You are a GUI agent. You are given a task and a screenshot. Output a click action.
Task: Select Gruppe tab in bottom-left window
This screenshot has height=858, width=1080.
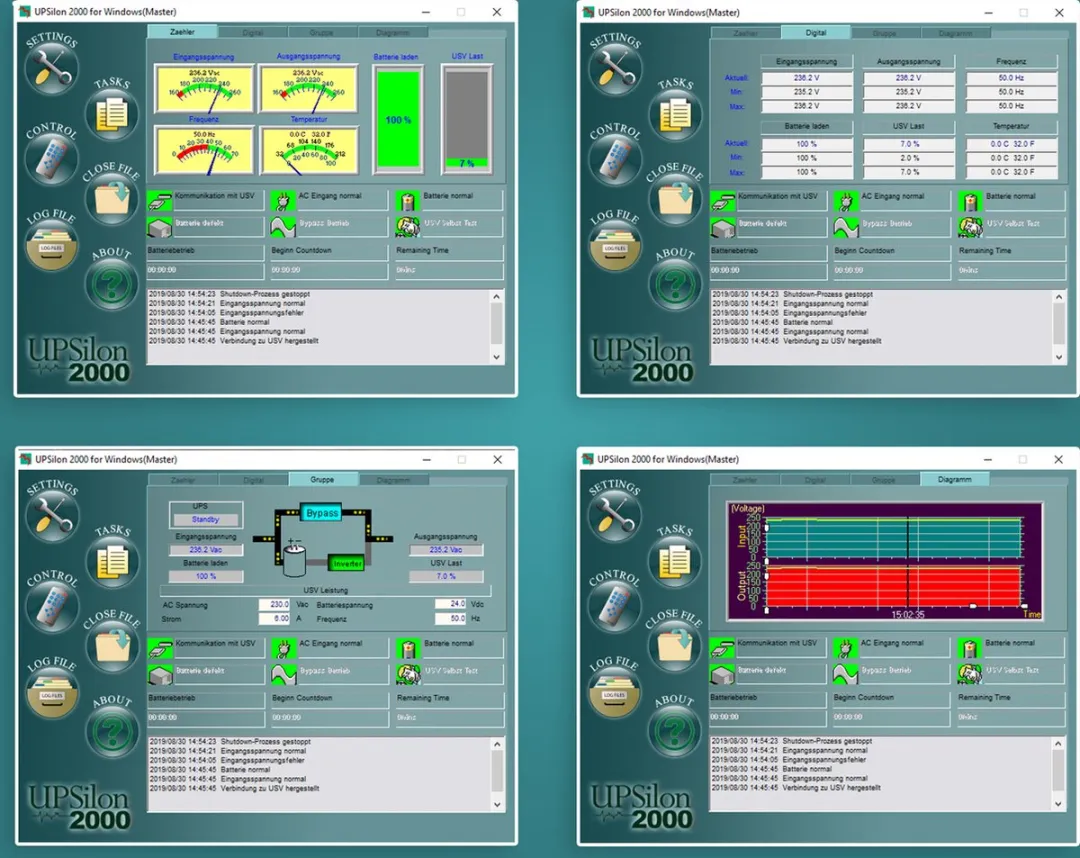click(x=322, y=479)
